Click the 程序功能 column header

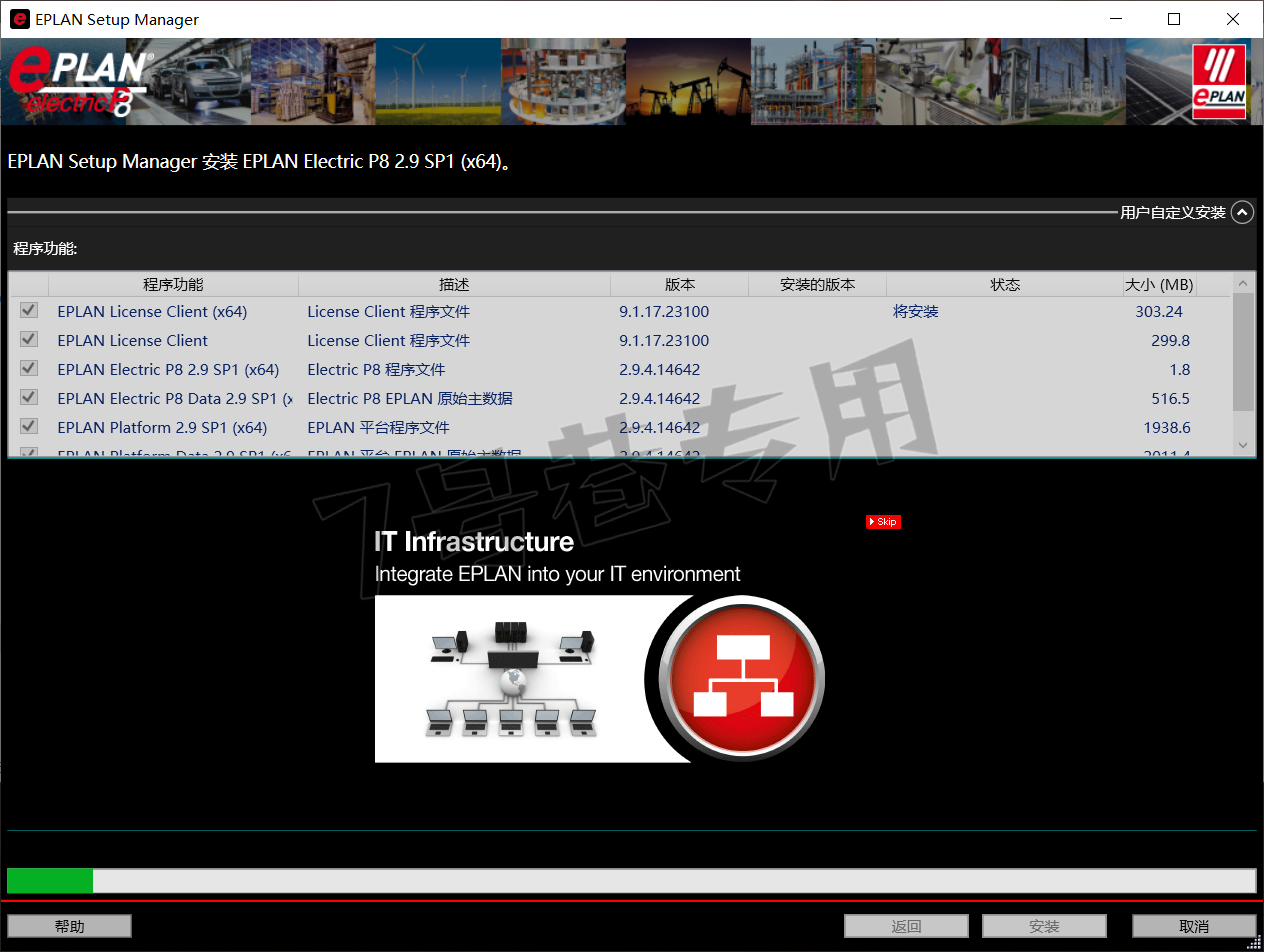[173, 284]
